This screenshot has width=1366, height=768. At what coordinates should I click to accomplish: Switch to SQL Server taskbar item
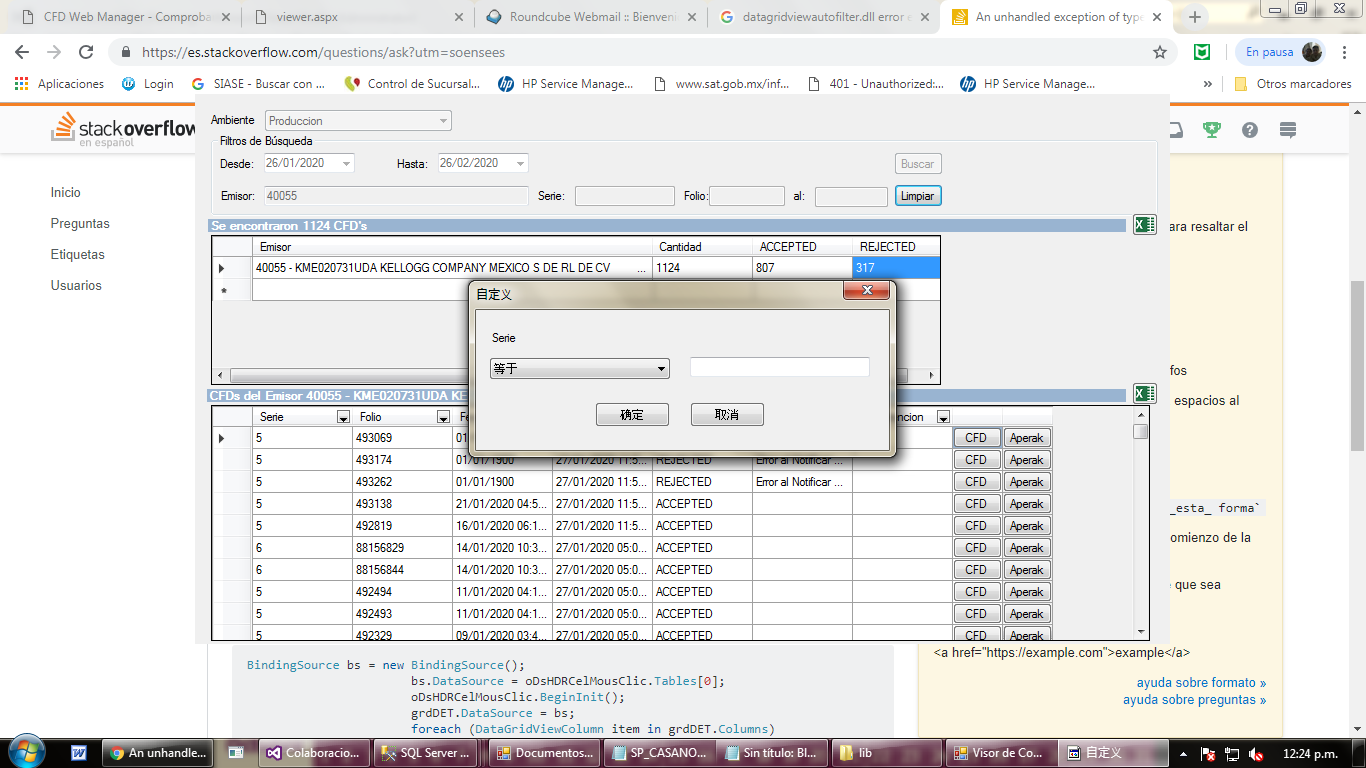coord(428,753)
